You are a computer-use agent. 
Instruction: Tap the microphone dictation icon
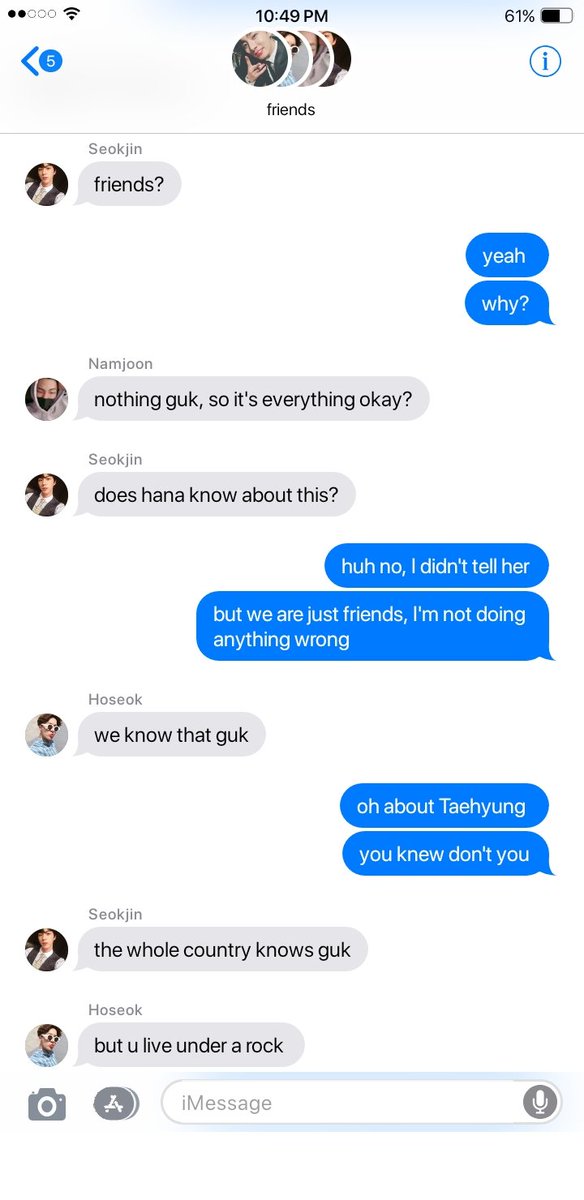(x=540, y=1103)
